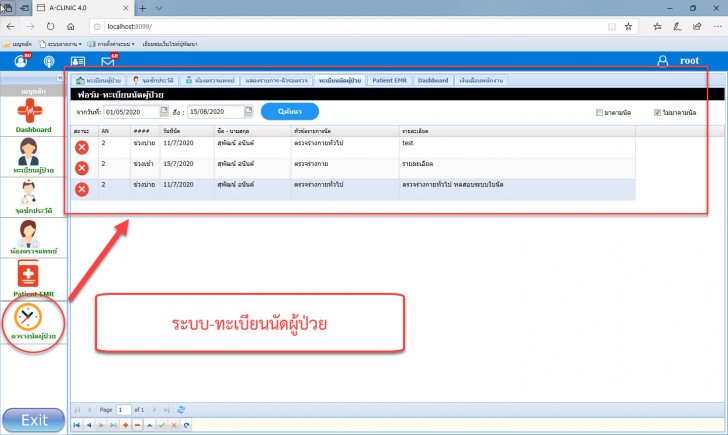Switch to the tab with the nurse icon
The height and width of the screenshot is (435, 728).
(153, 80)
